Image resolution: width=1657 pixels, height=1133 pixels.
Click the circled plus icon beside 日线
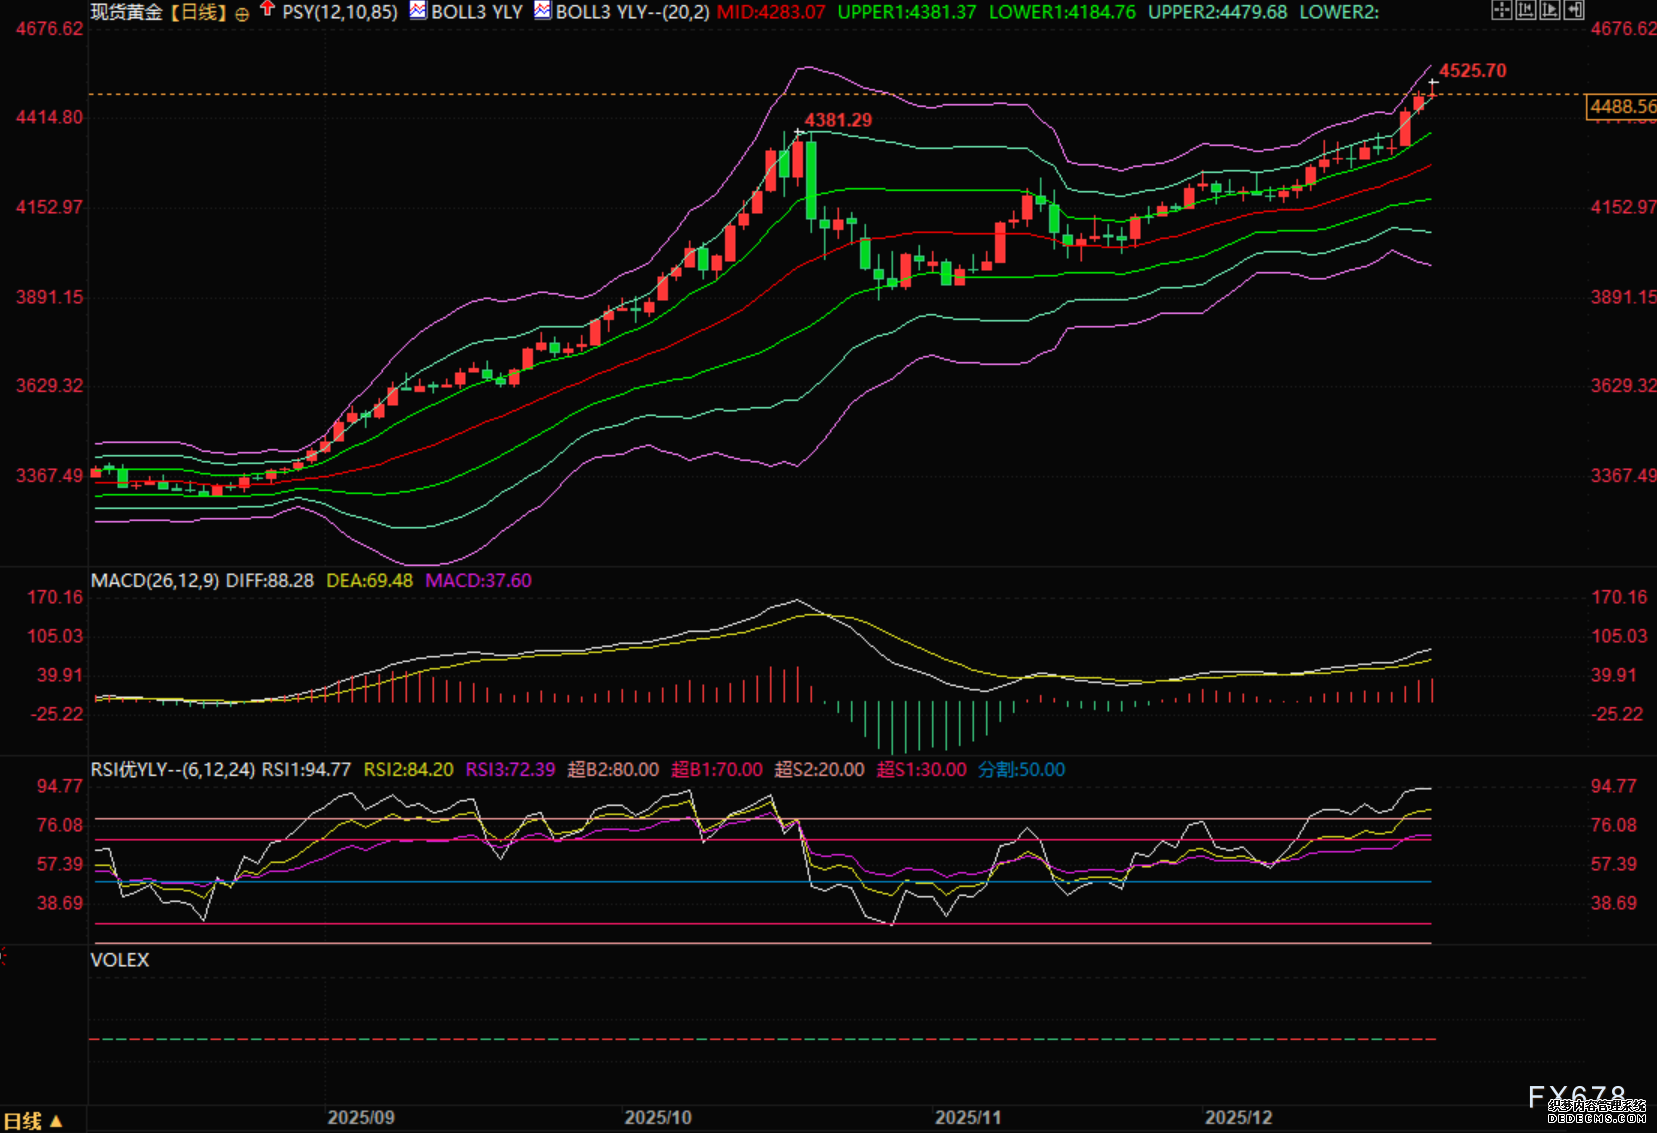tap(242, 14)
